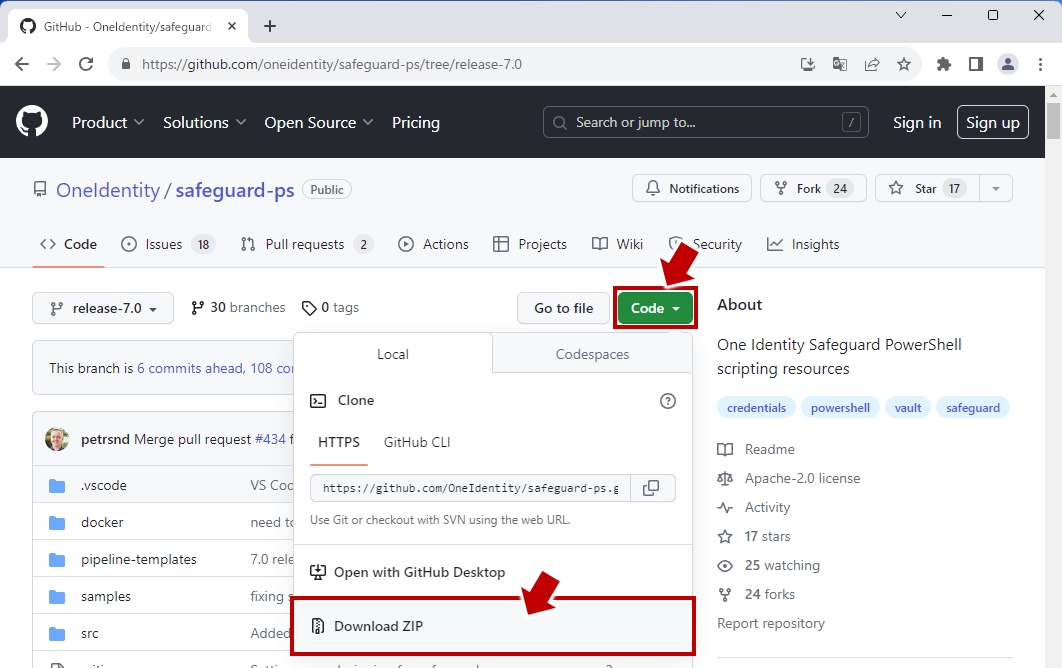Click the tab search chevron in title bar
The image size is (1062, 668).
(x=901, y=15)
